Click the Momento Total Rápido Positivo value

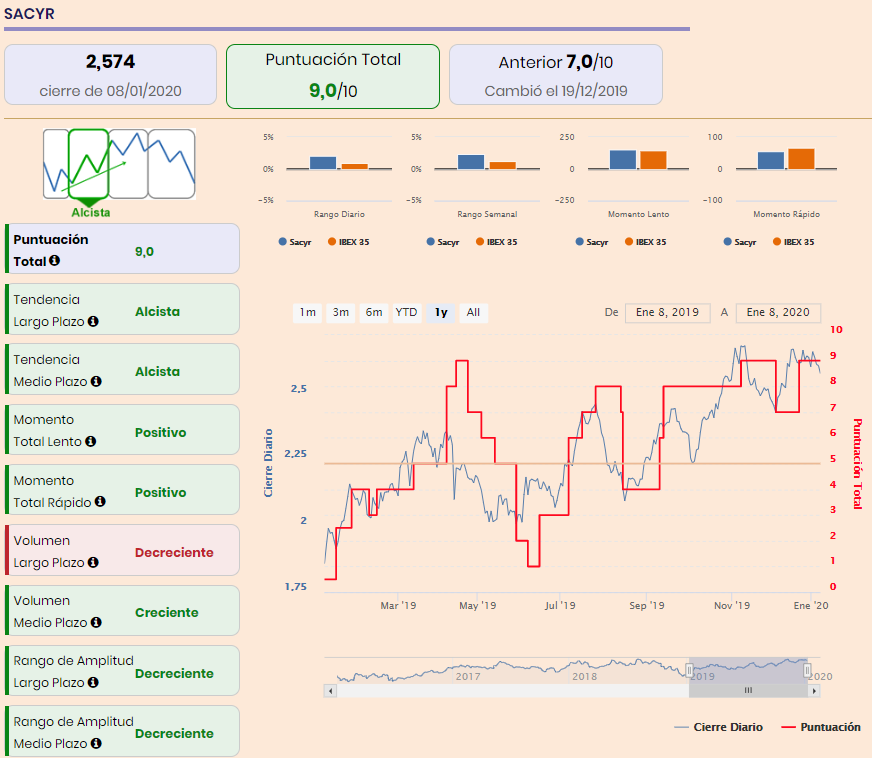tap(160, 492)
